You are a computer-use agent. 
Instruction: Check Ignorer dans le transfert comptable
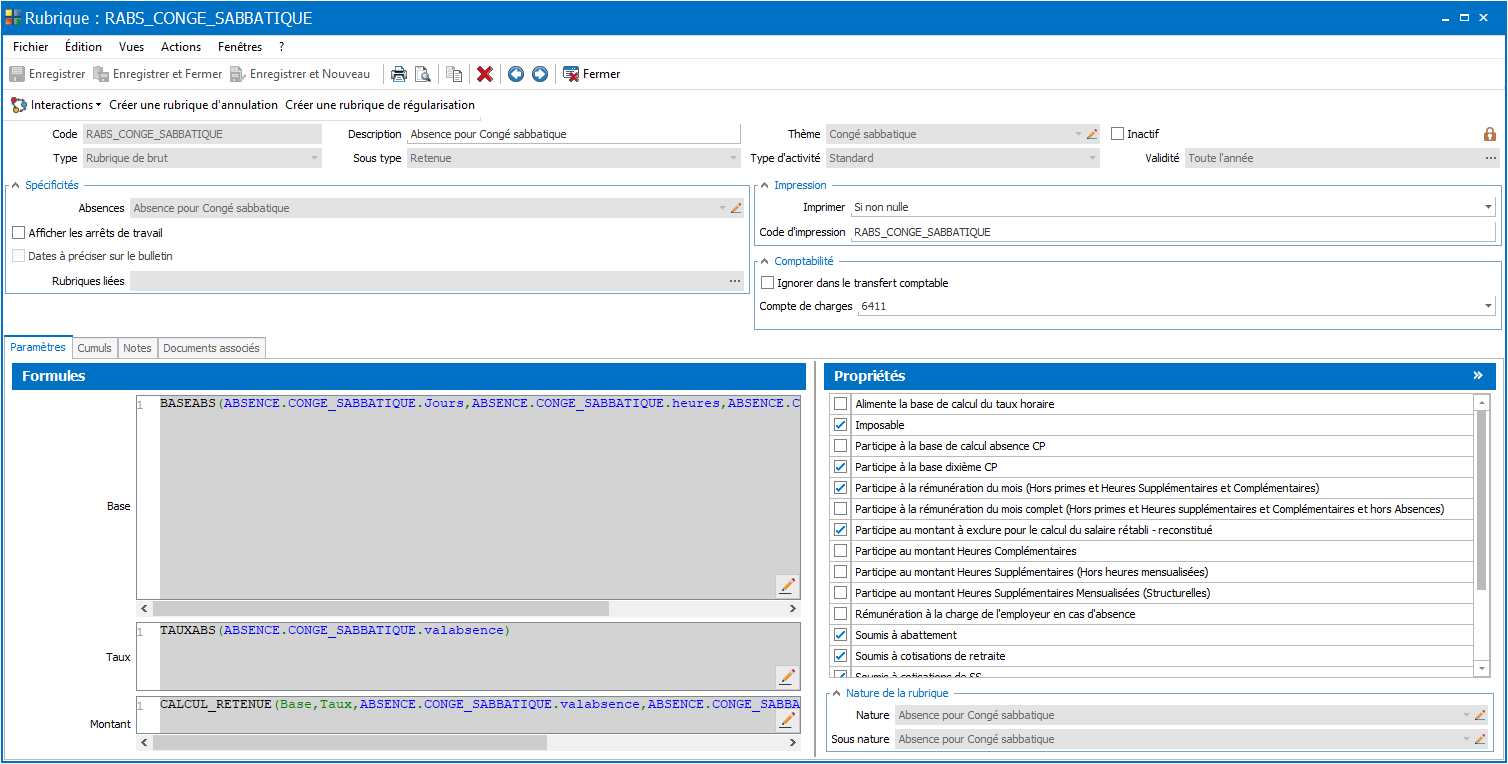coord(768,283)
